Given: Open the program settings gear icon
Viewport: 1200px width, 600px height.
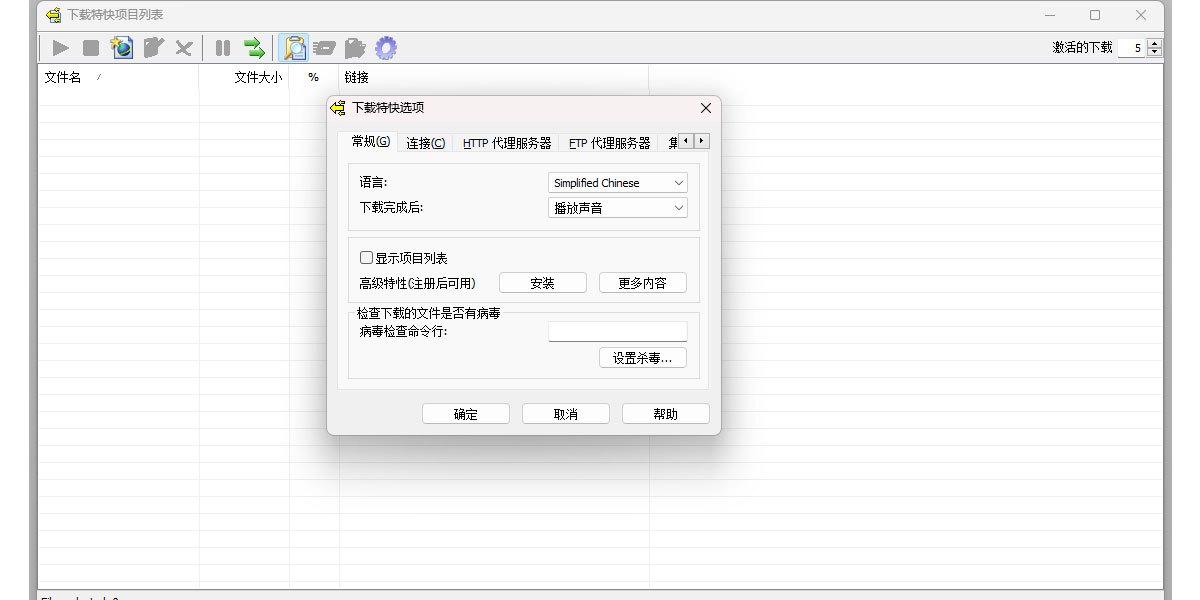Looking at the screenshot, I should tap(386, 47).
